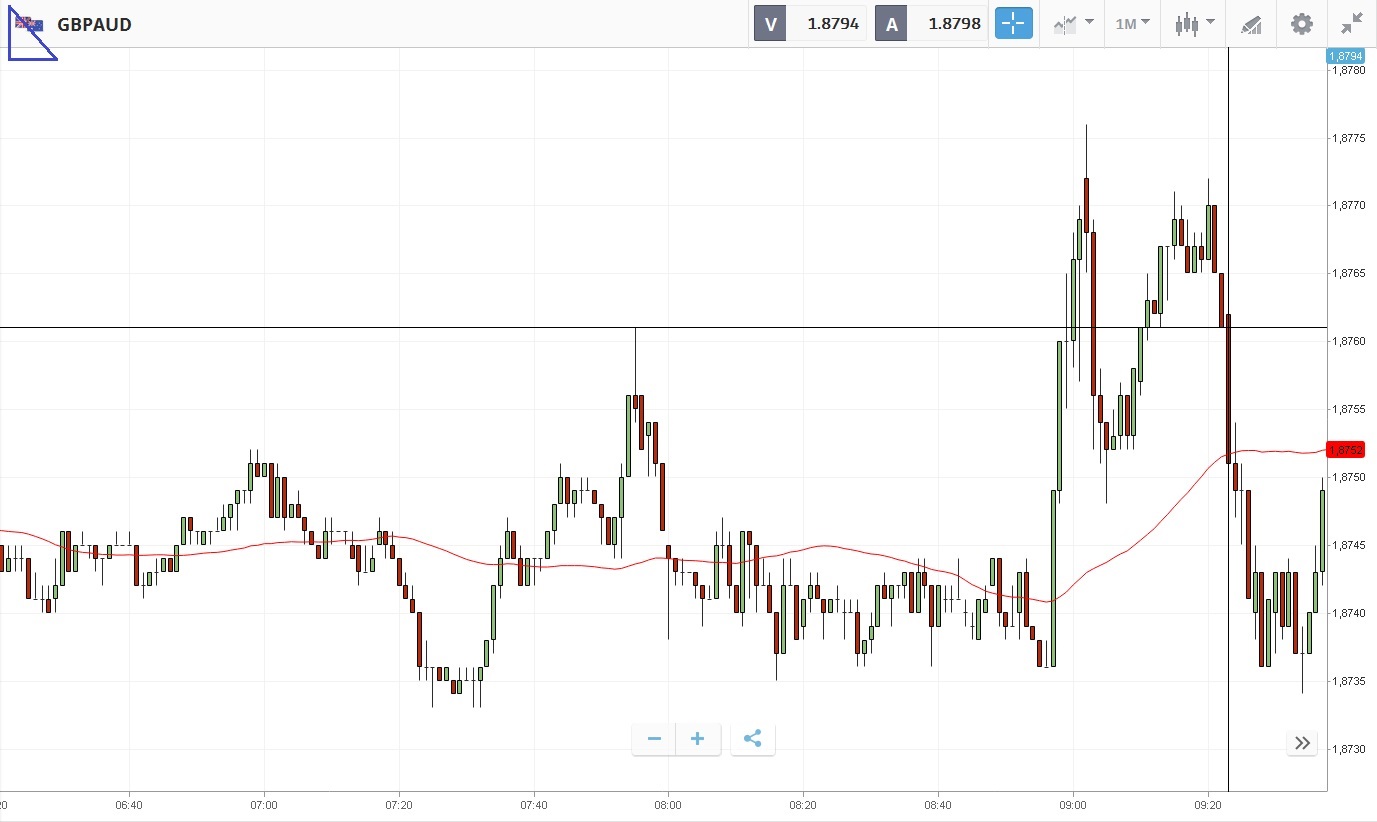The width and height of the screenshot is (1377, 822).
Task: Open the 1M timeframe dropdown
Action: click(x=1133, y=23)
